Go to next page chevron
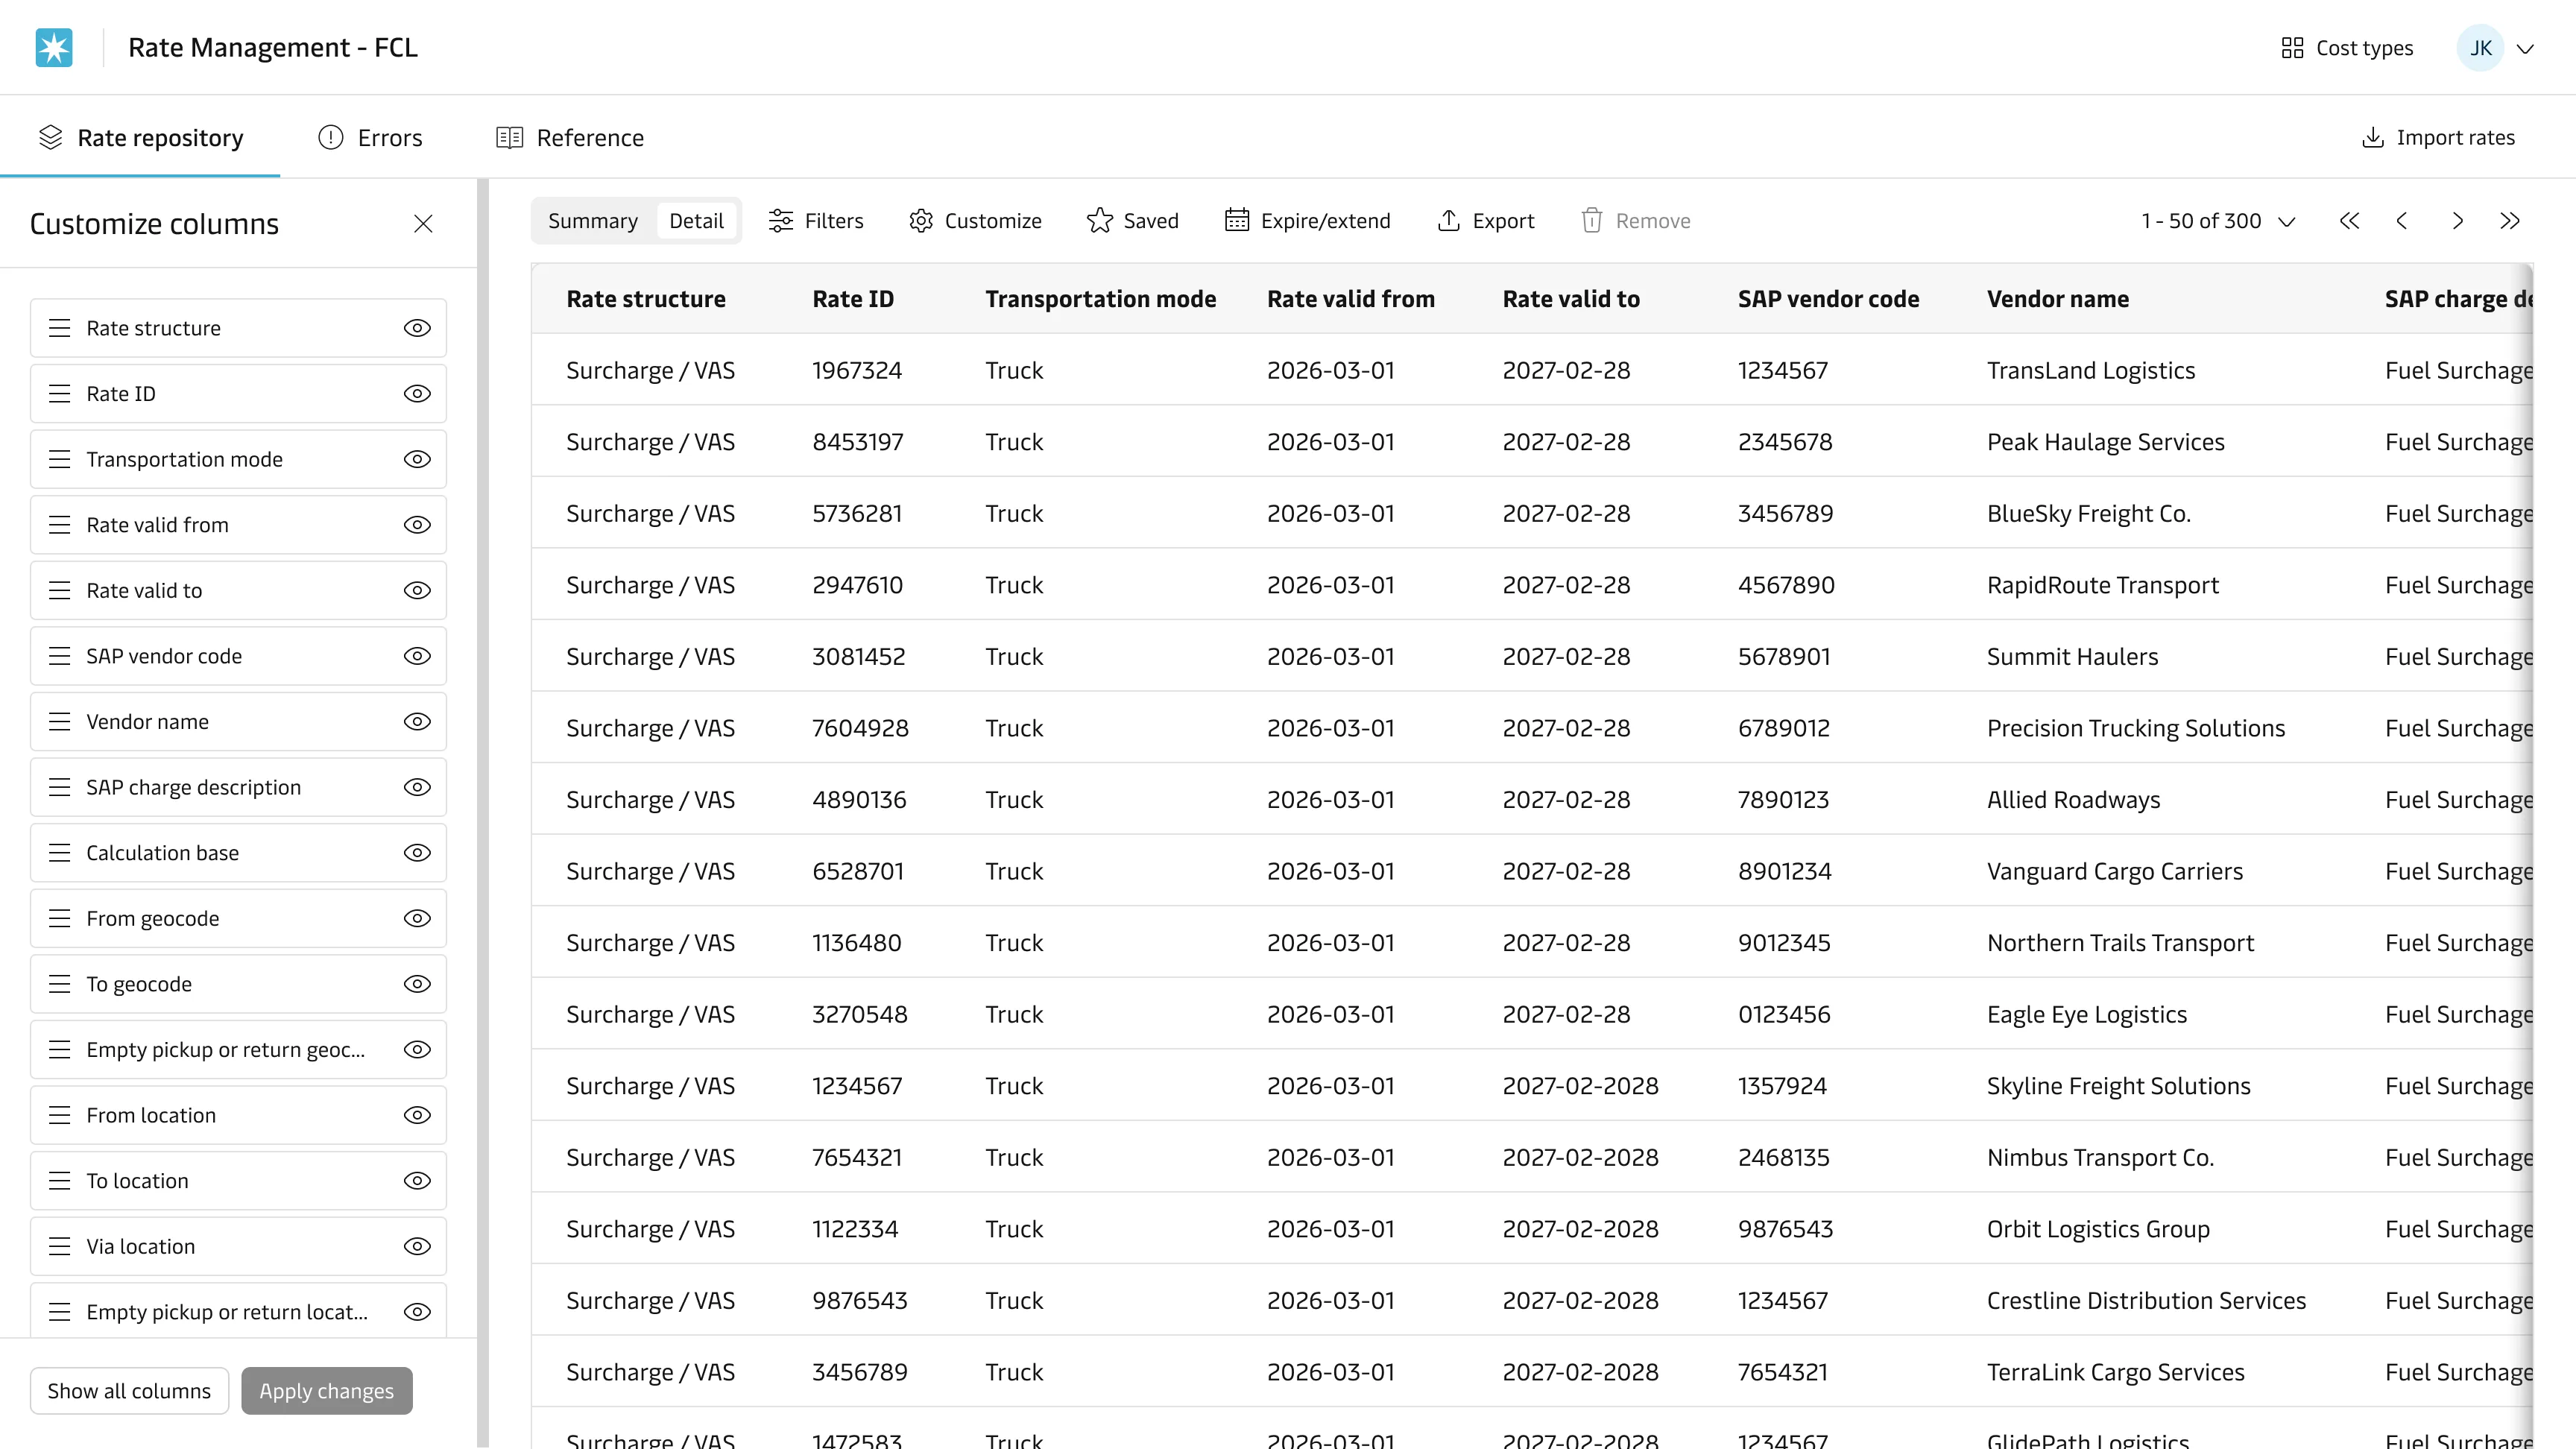This screenshot has height=1449, width=2576. (2457, 221)
